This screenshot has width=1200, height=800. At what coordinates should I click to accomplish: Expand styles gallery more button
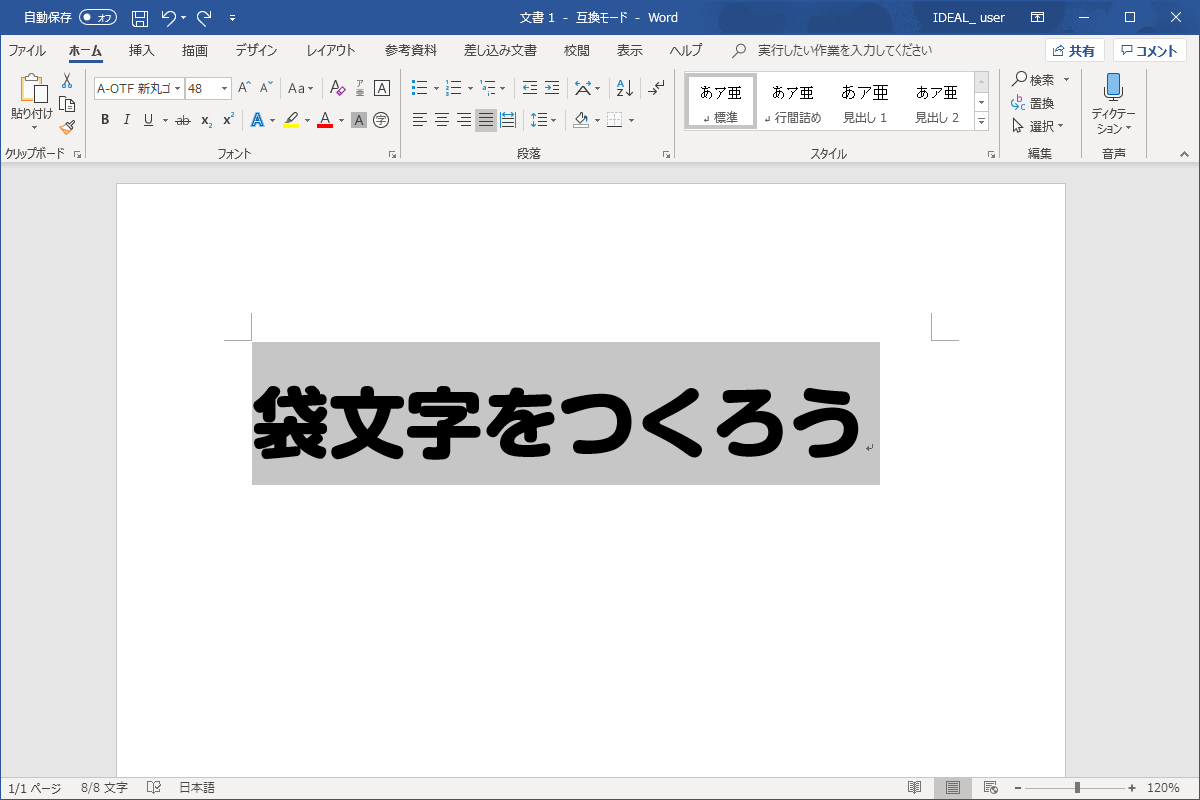[981, 121]
